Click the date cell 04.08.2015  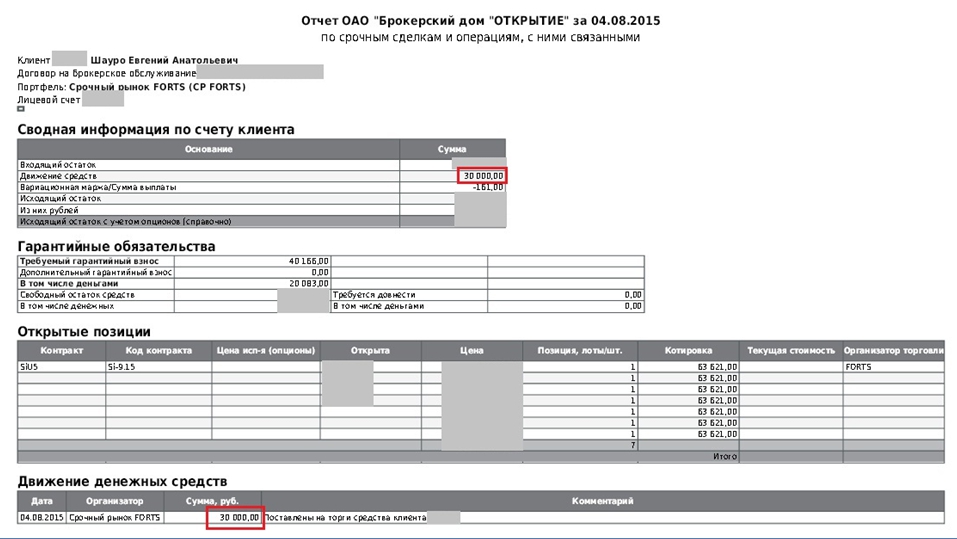tap(41, 517)
